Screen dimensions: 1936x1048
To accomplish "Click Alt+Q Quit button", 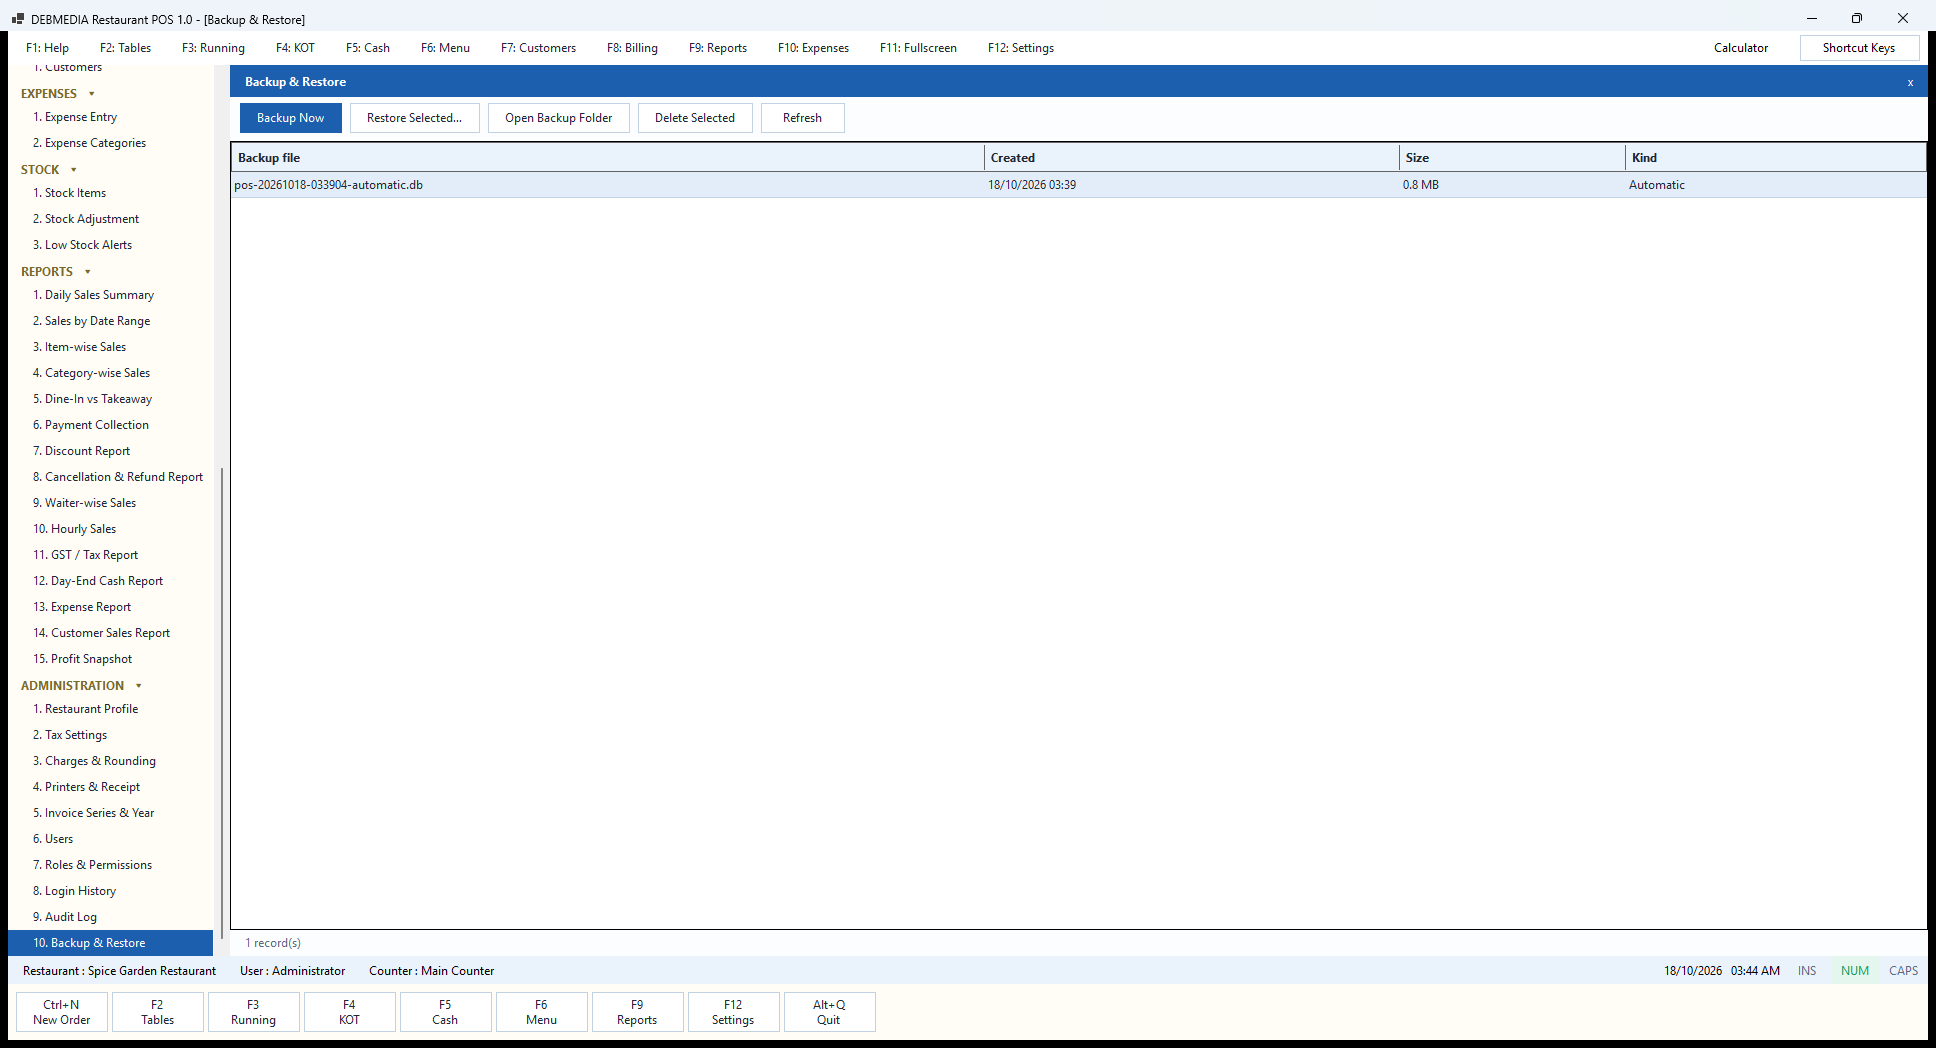I will click(830, 1012).
